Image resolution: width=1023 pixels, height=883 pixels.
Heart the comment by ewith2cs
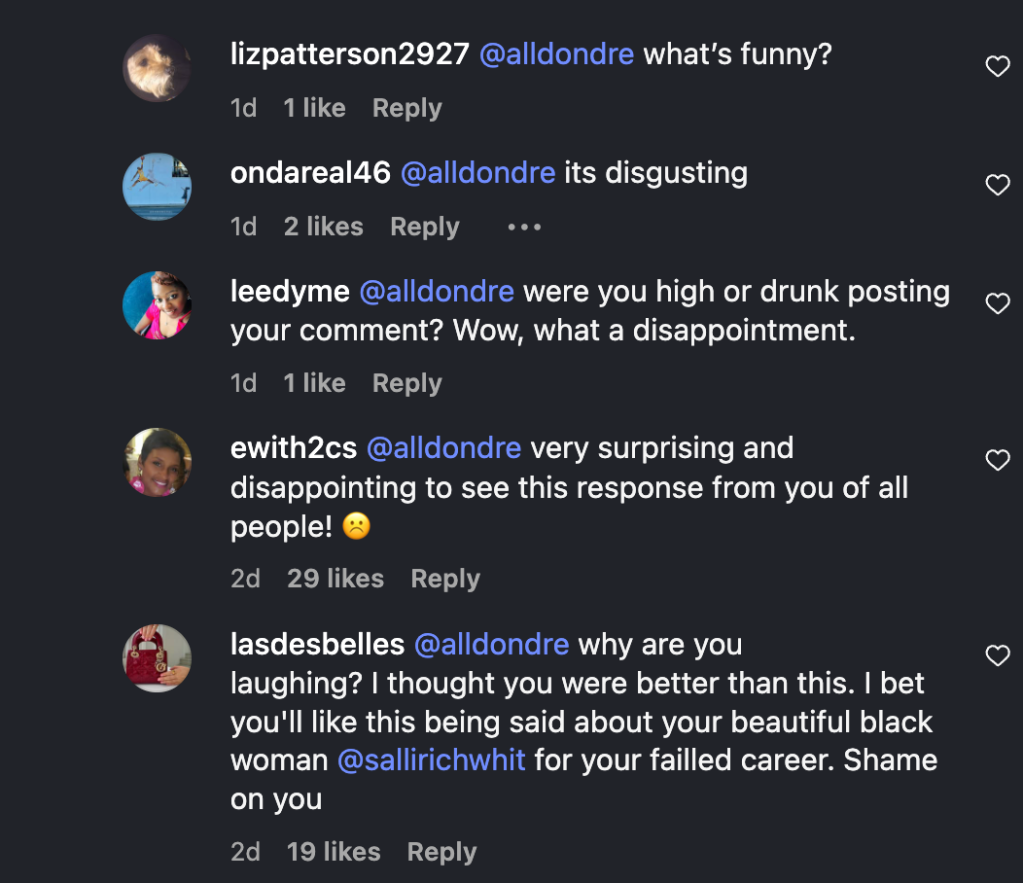click(x=997, y=460)
